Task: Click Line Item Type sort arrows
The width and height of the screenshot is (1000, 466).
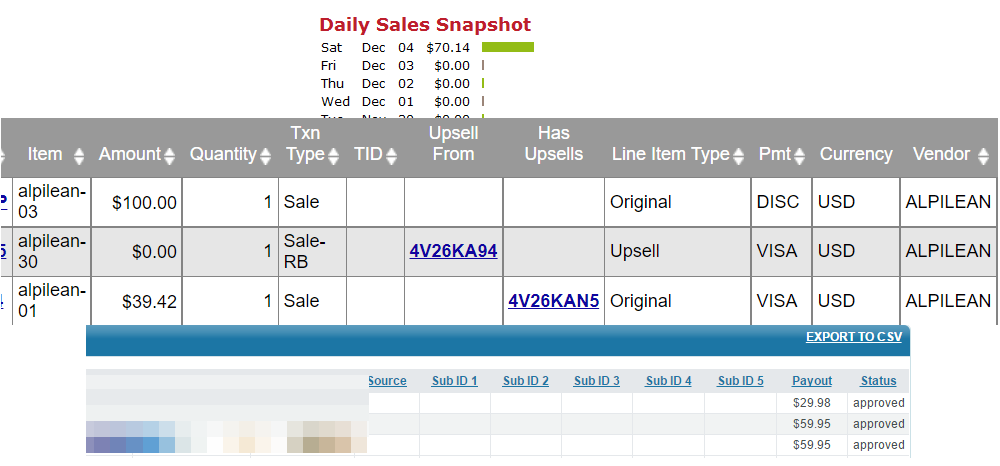Action: tap(739, 156)
